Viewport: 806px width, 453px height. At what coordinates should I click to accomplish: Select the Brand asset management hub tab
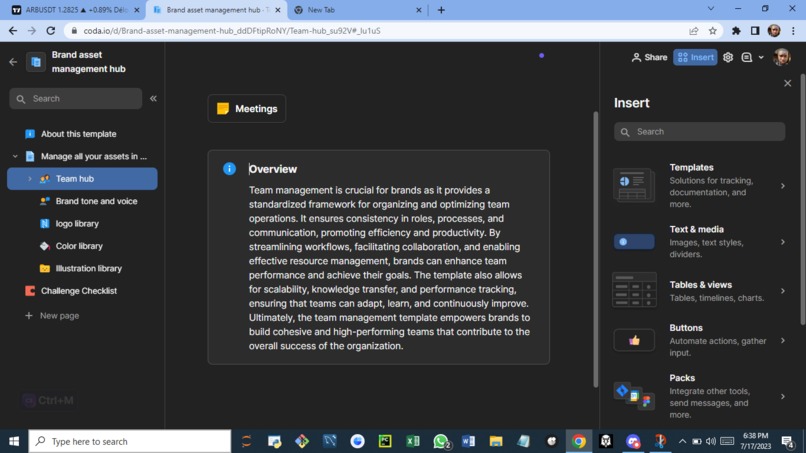[217, 10]
